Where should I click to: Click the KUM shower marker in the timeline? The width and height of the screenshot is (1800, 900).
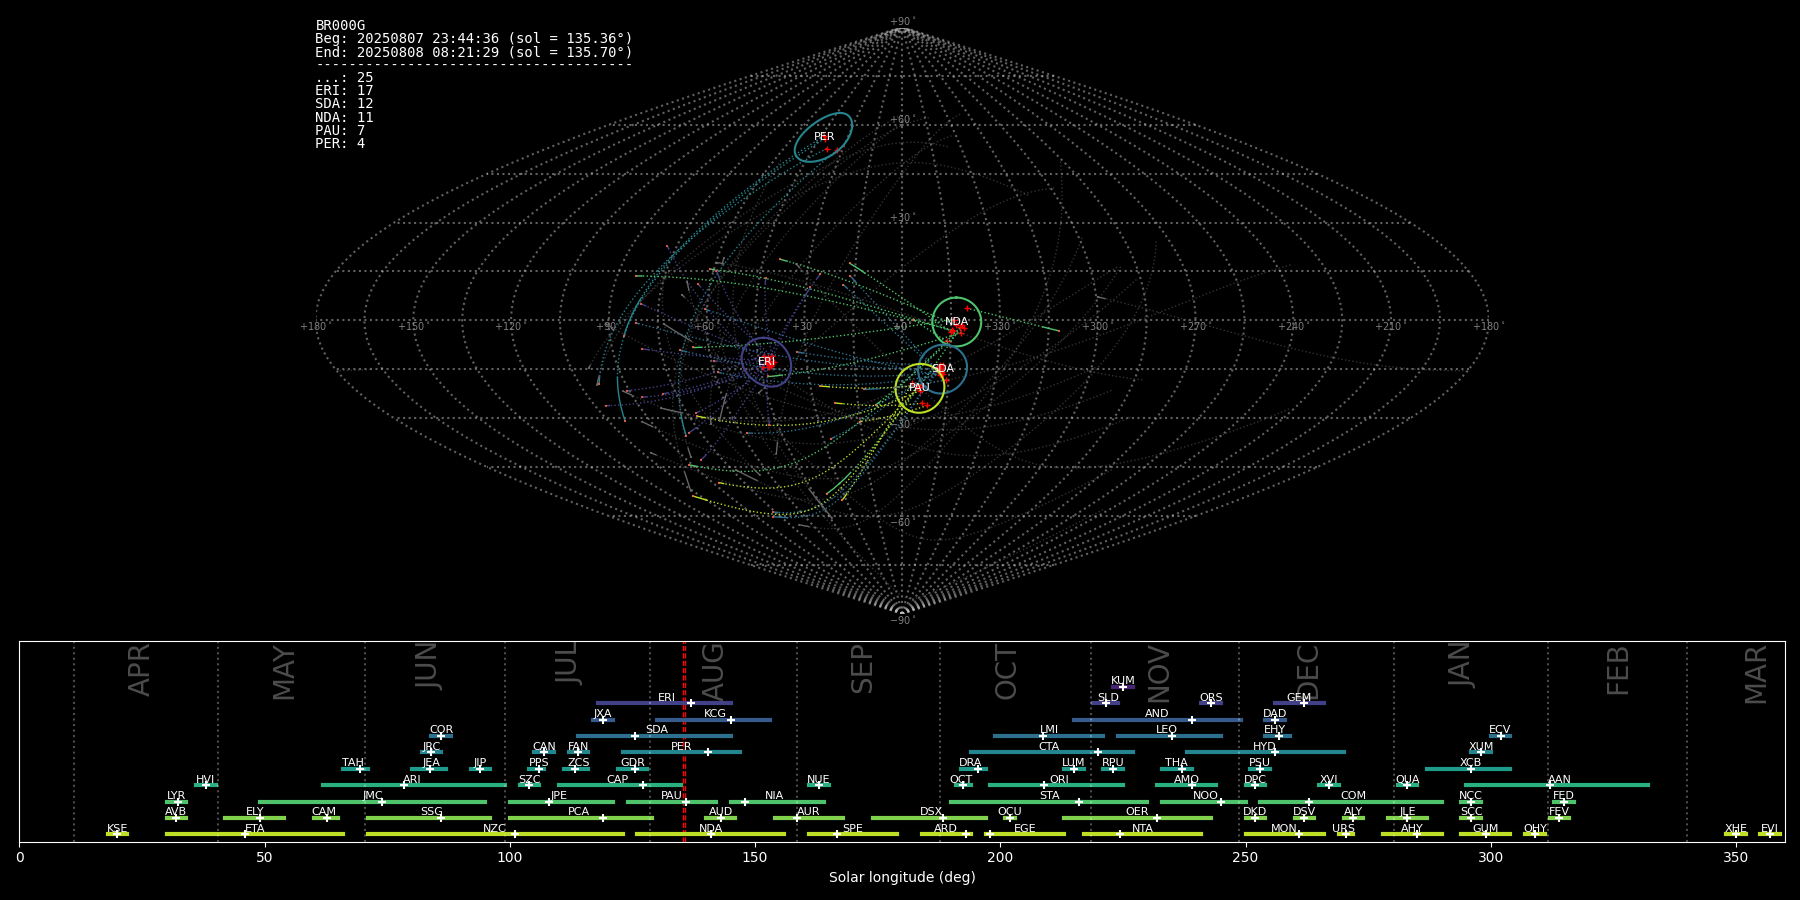click(x=1123, y=687)
